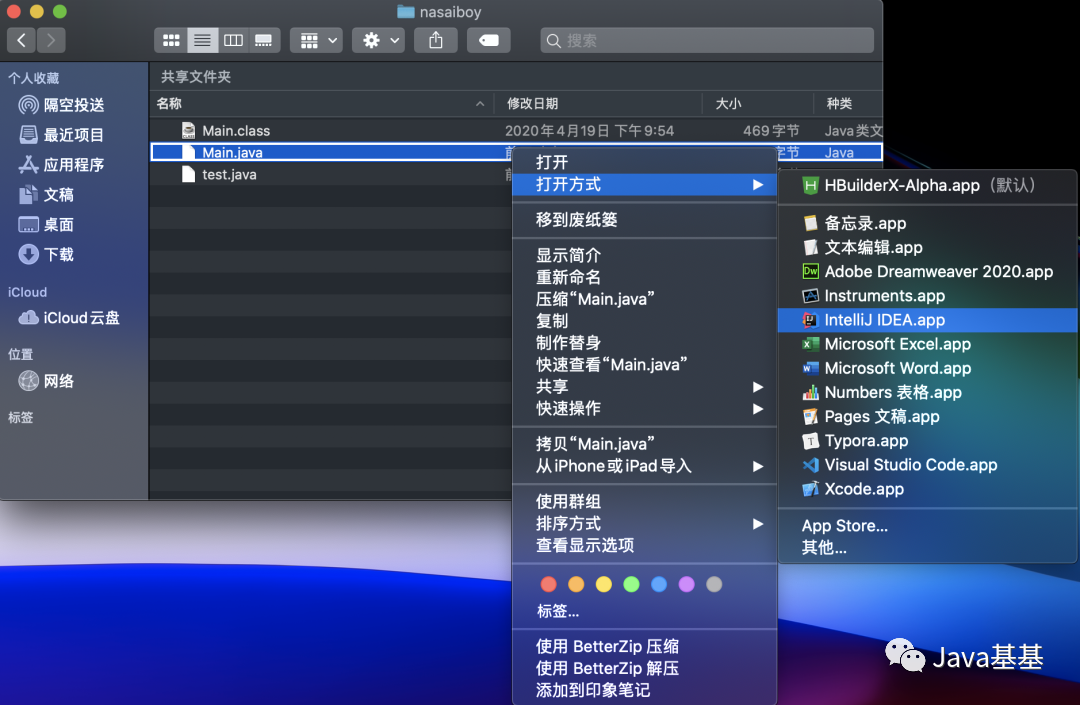Open with HBuilderX-Alpha.app (default)
This screenshot has height=705, width=1080.
coord(927,185)
